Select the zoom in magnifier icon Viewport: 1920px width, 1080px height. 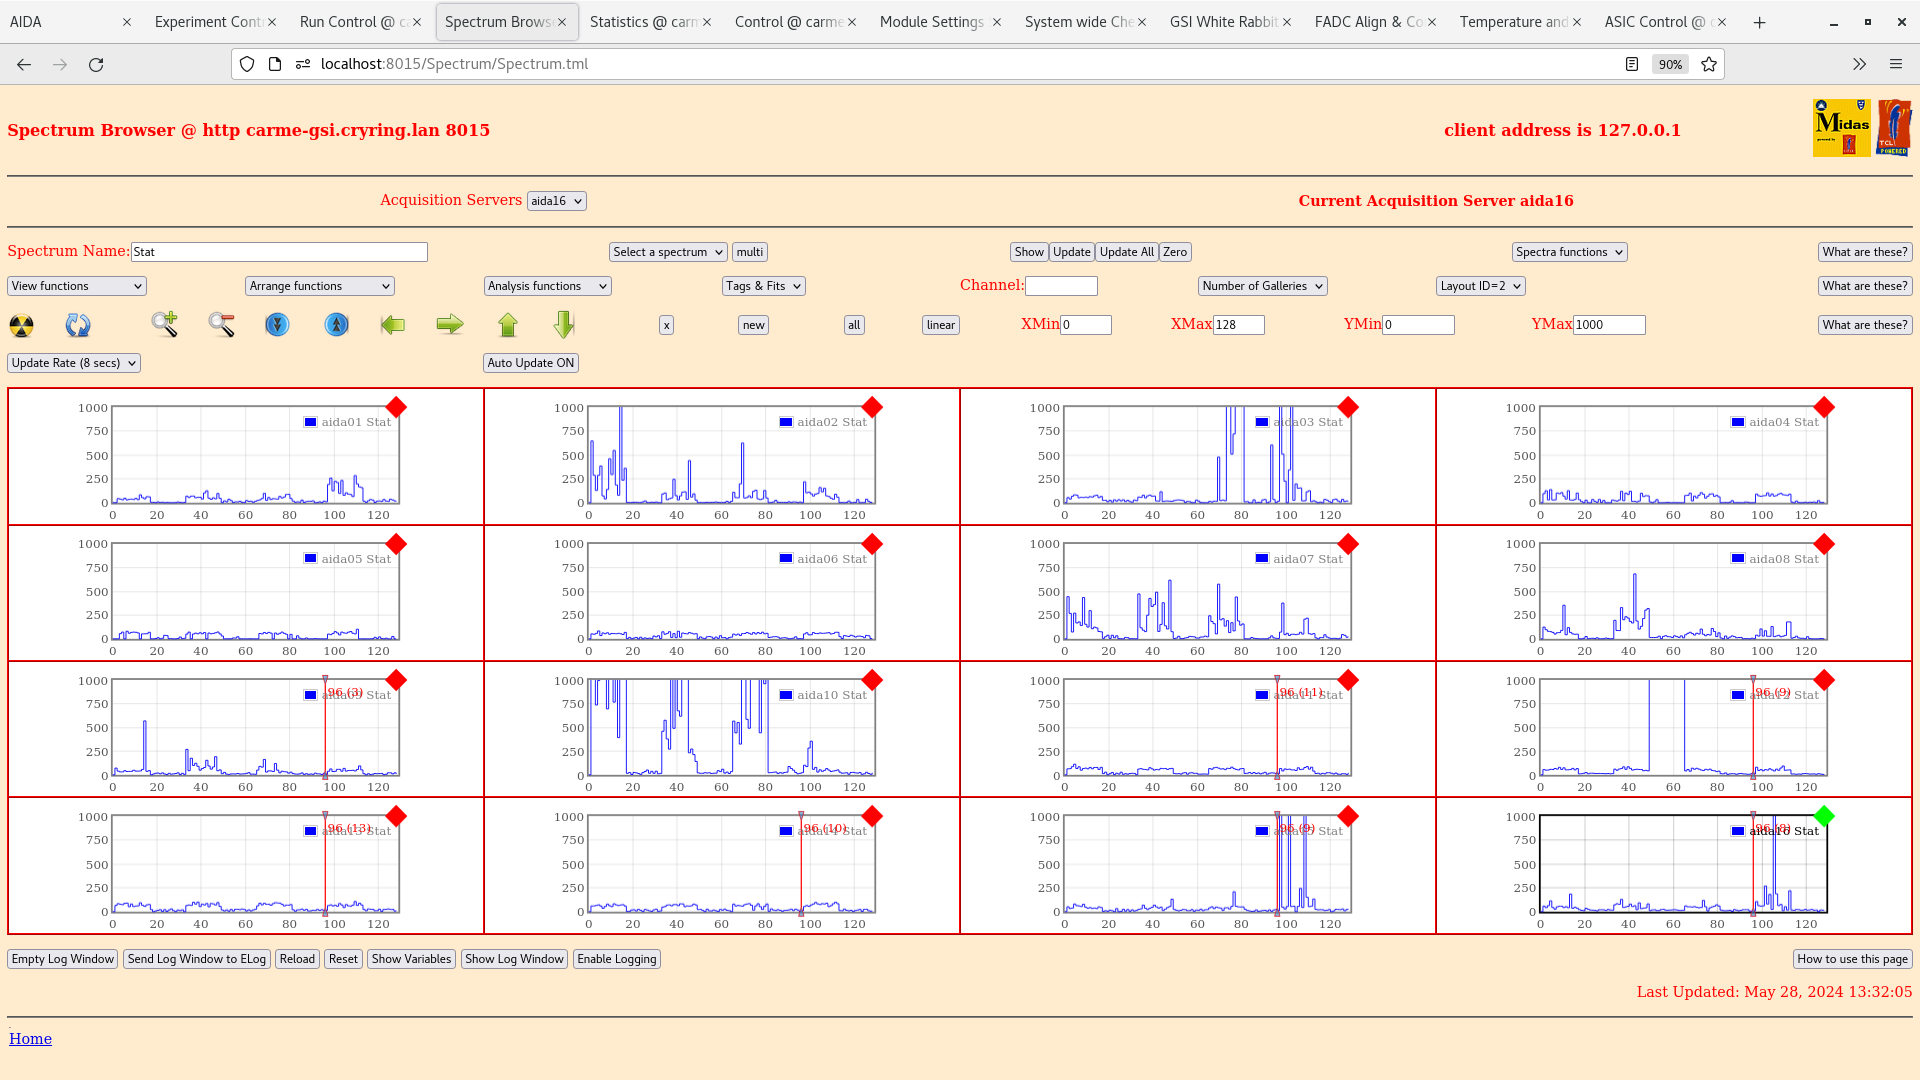(x=164, y=325)
